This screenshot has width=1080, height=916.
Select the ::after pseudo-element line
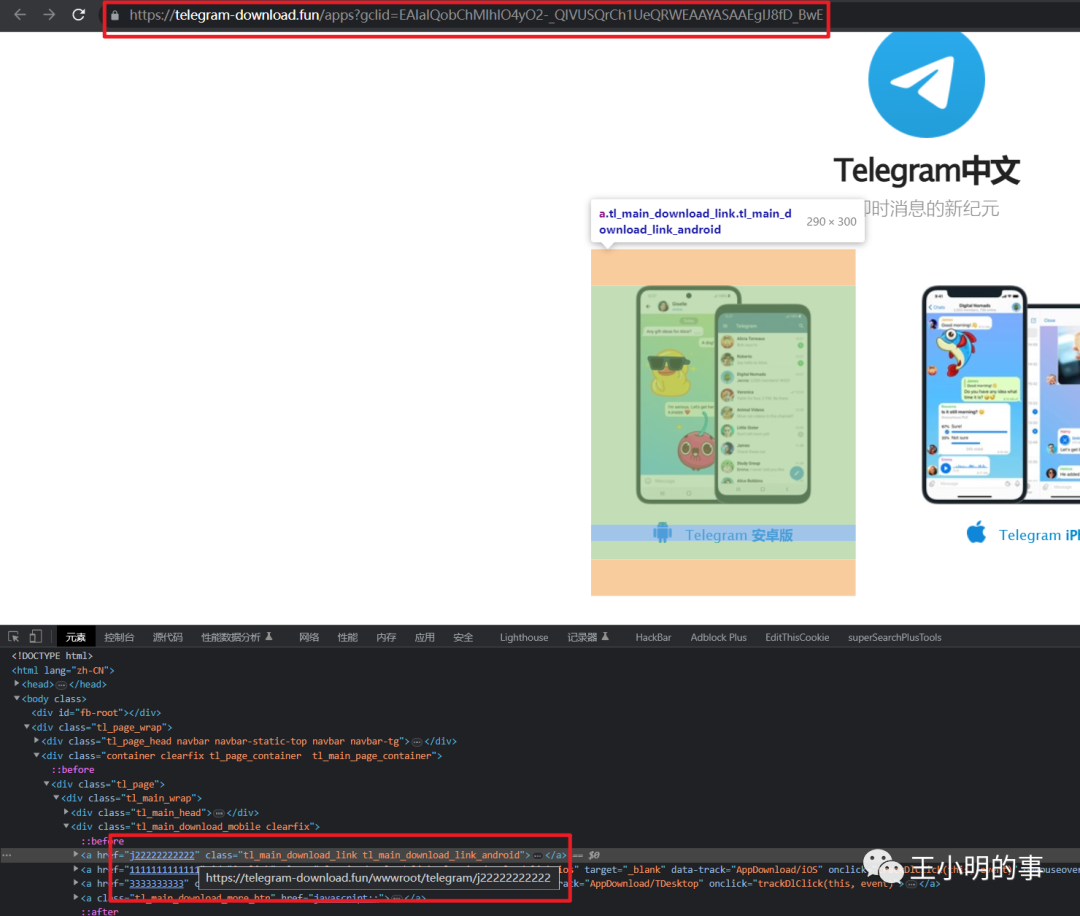99,911
